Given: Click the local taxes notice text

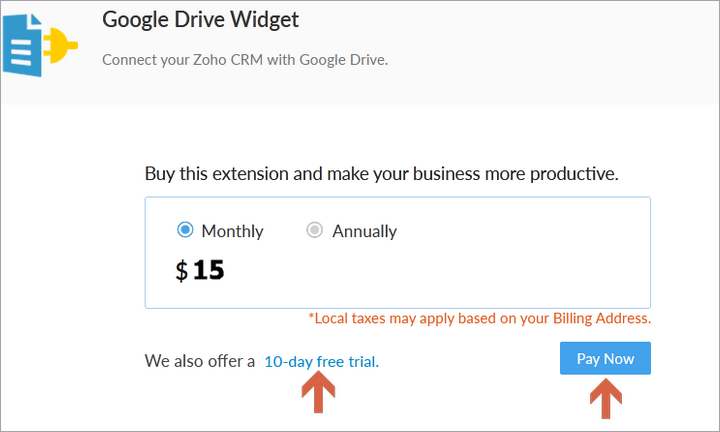Looking at the screenshot, I should coord(479,318).
